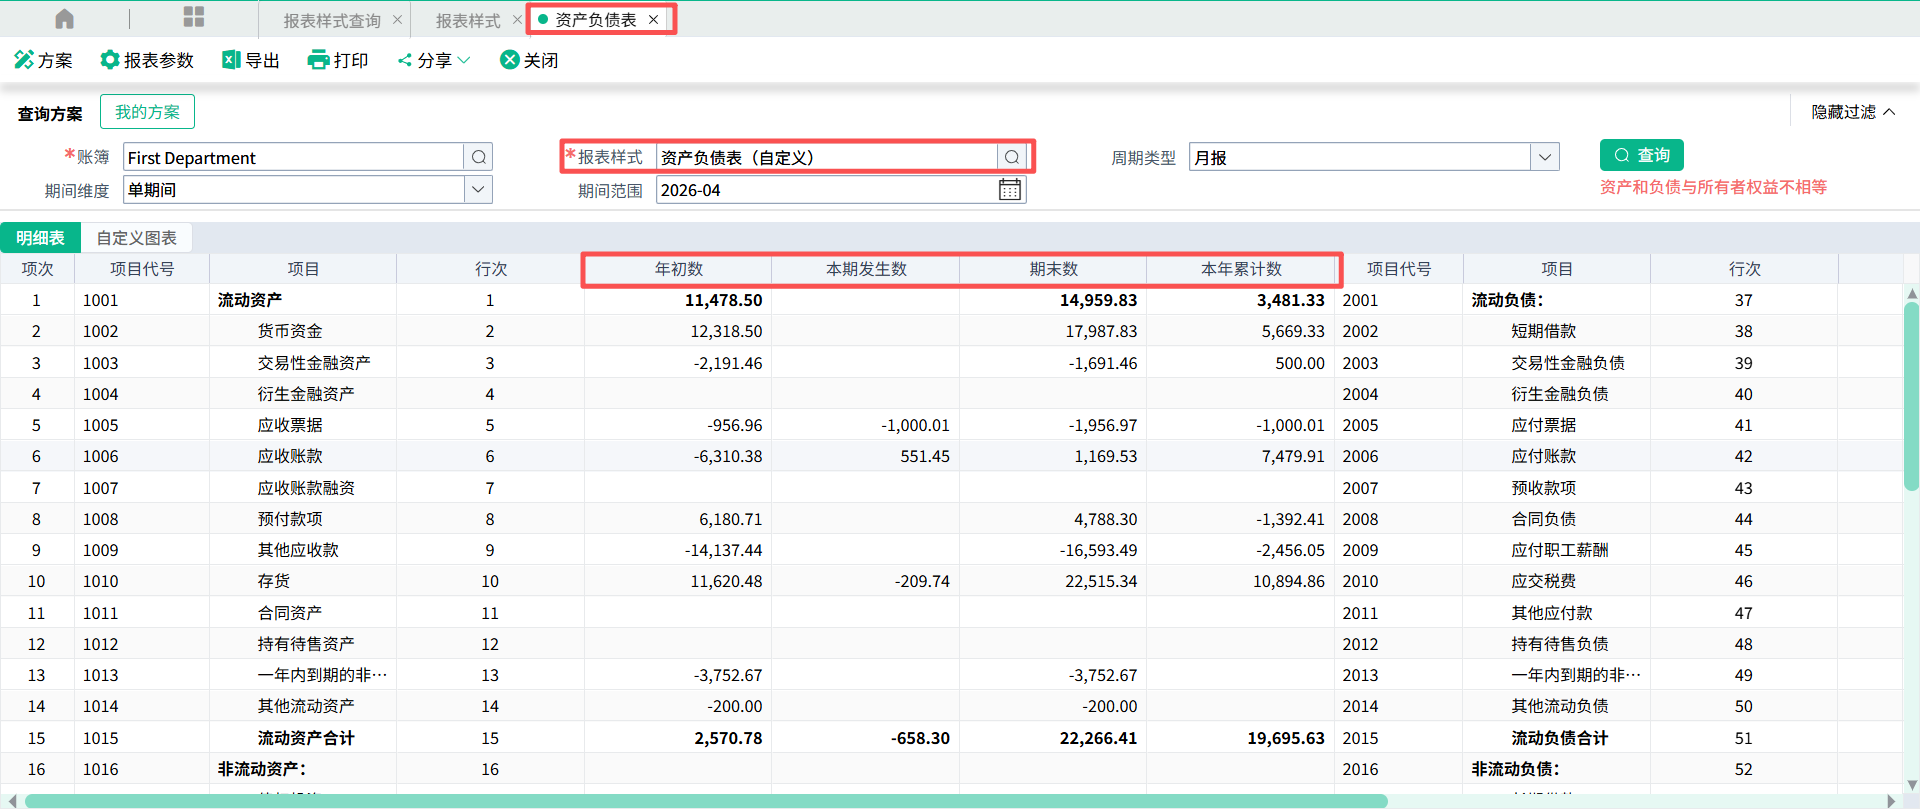Open the 报表样式 lookup search icon
This screenshot has height=809, width=1920.
[x=1012, y=157]
